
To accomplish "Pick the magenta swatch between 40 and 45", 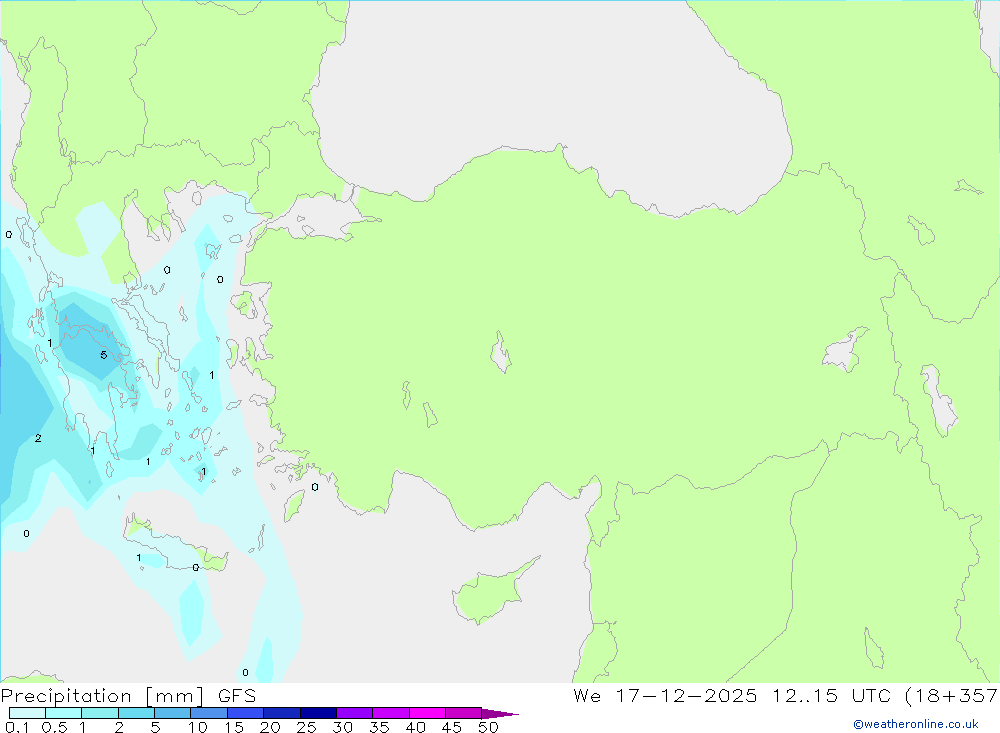I will point(427,713).
